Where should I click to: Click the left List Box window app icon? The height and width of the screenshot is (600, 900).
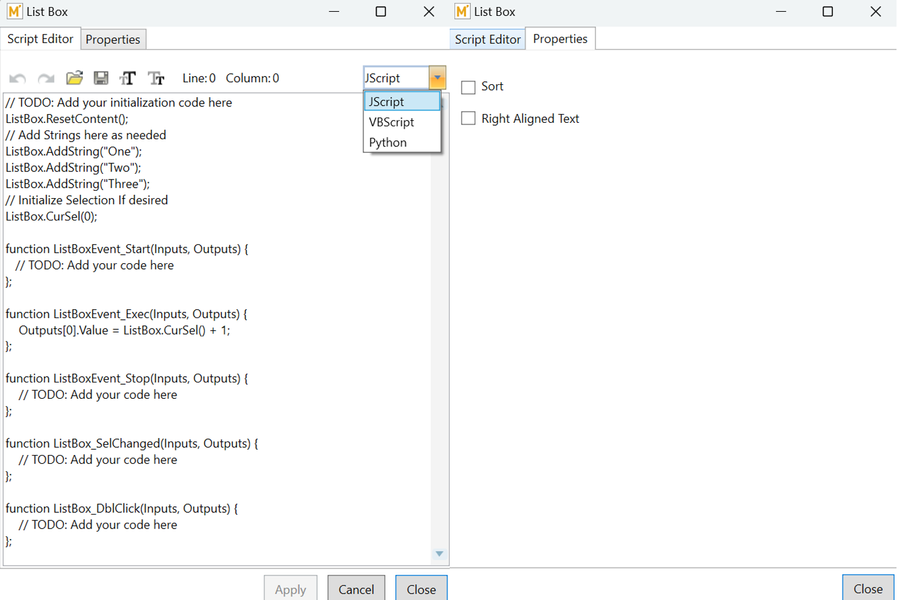coord(14,12)
